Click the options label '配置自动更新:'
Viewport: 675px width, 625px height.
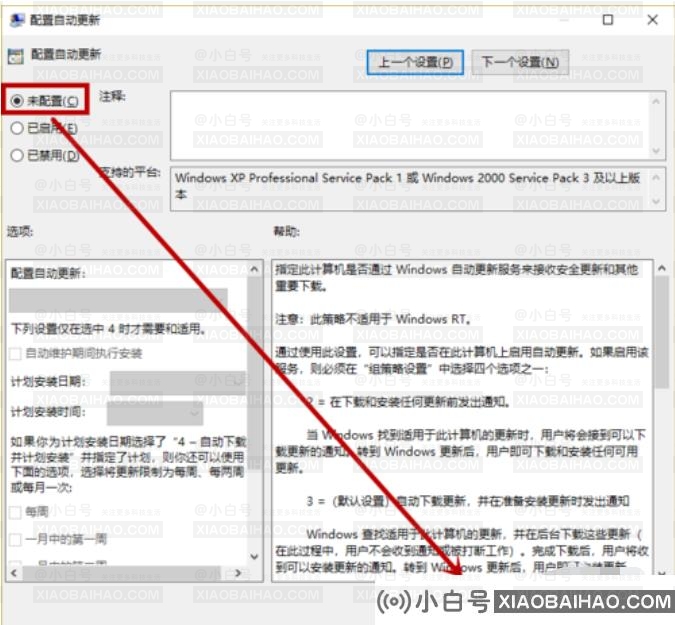[48, 273]
